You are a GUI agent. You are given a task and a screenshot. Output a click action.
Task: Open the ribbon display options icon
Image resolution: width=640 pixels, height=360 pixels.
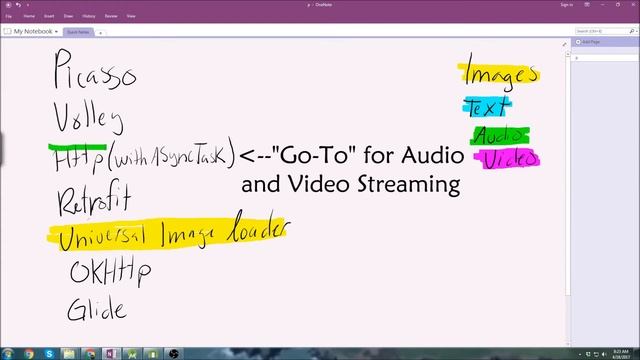click(x=587, y=5)
